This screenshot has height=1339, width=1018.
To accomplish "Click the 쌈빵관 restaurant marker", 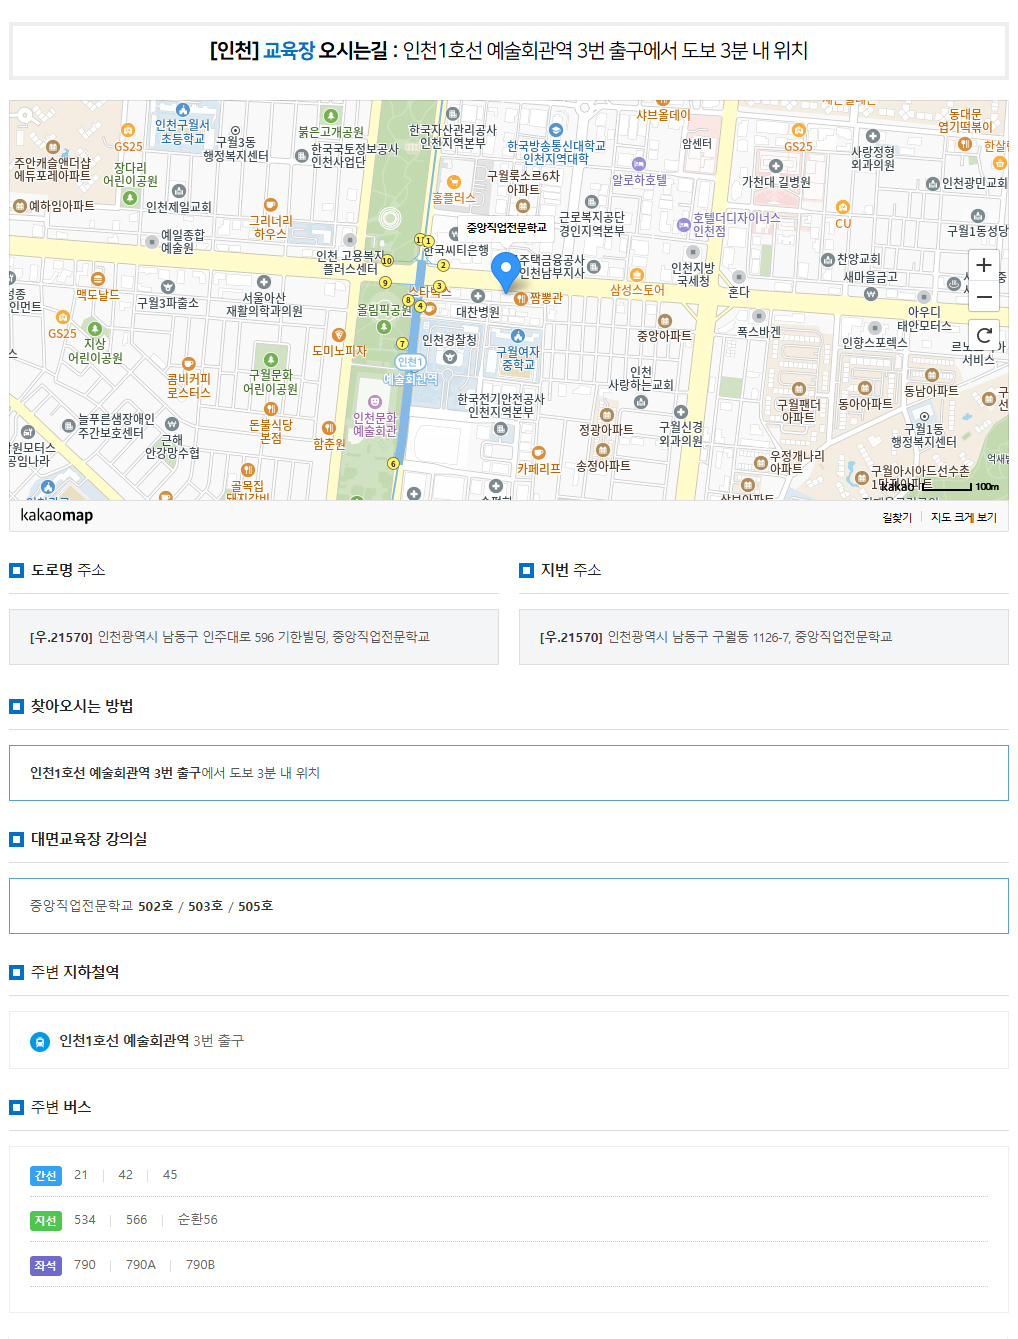I will pos(520,298).
